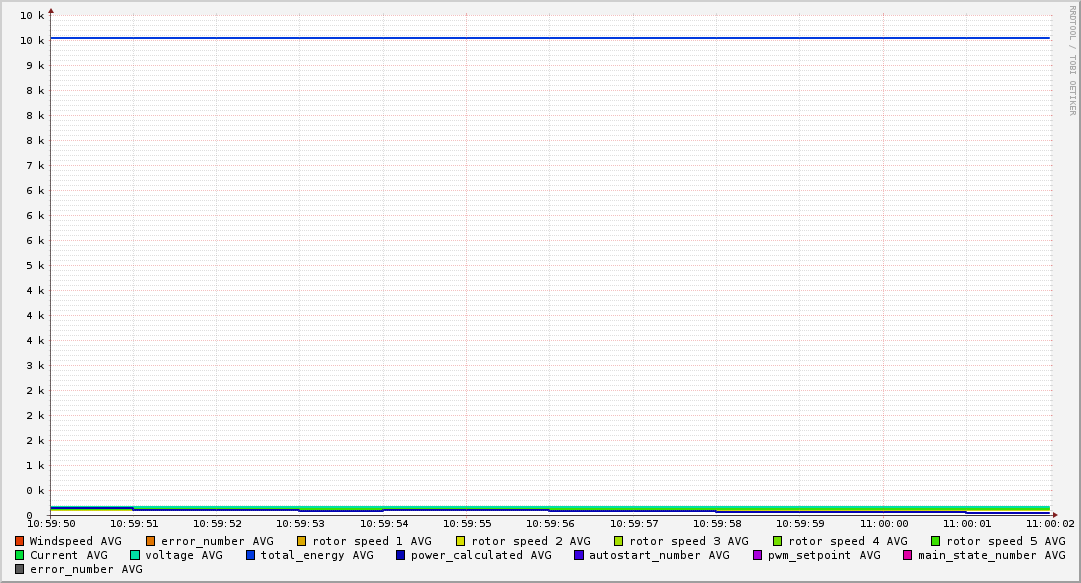Select the rotor speed 3 AVG color swatch

point(619,541)
